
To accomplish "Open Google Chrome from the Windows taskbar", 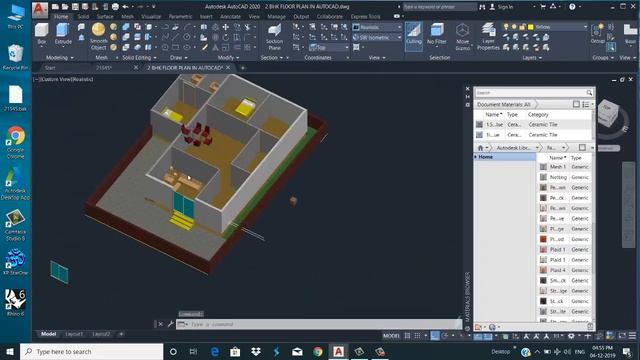I will click(318, 351).
